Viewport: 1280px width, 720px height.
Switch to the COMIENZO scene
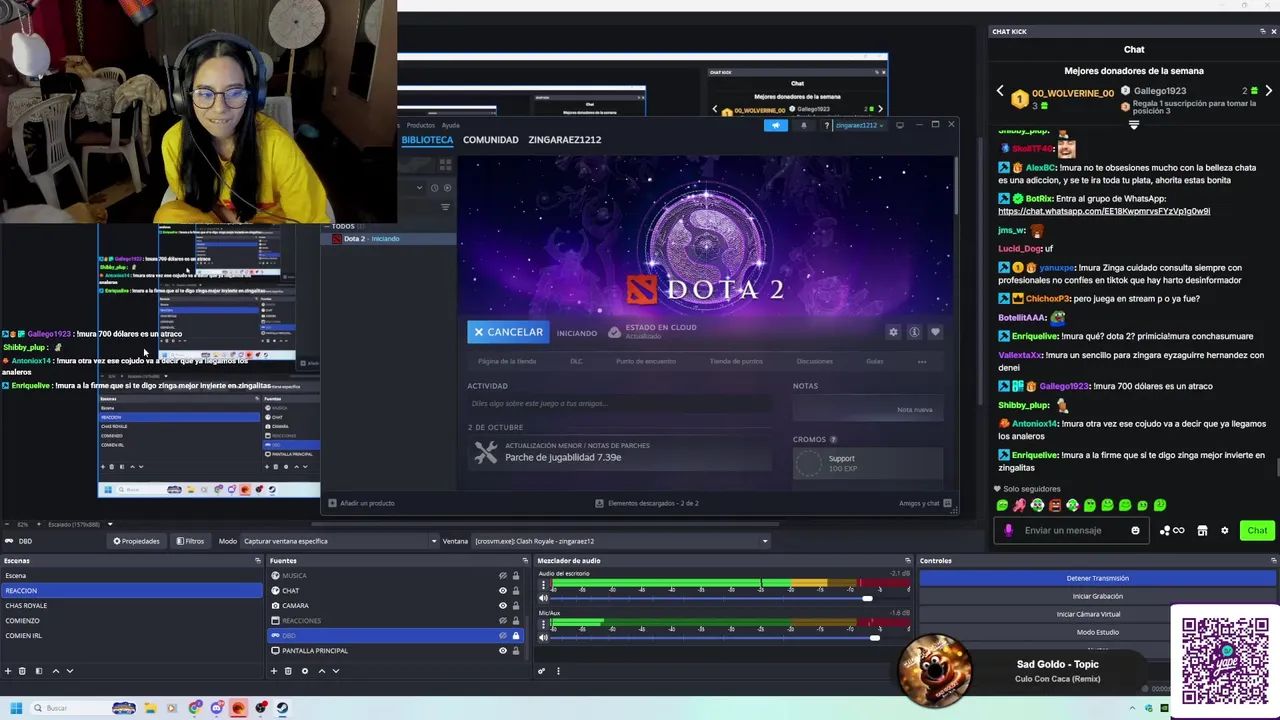(131, 621)
